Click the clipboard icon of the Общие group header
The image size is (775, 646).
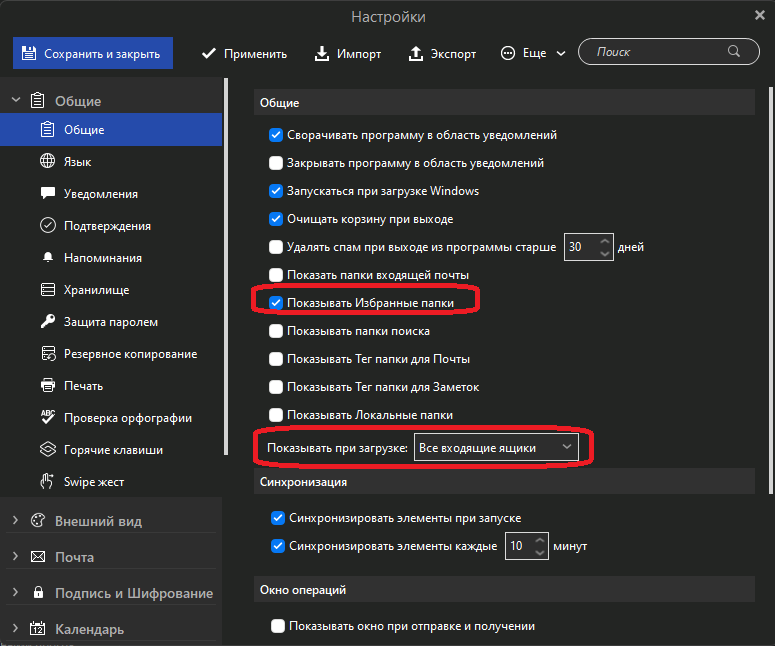point(38,100)
